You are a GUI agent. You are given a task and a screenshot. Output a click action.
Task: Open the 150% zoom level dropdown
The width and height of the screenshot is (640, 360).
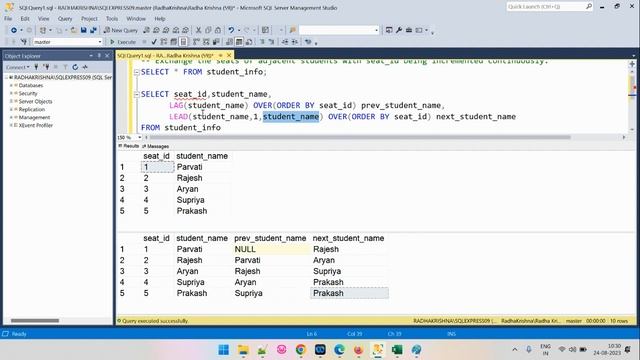[140, 138]
